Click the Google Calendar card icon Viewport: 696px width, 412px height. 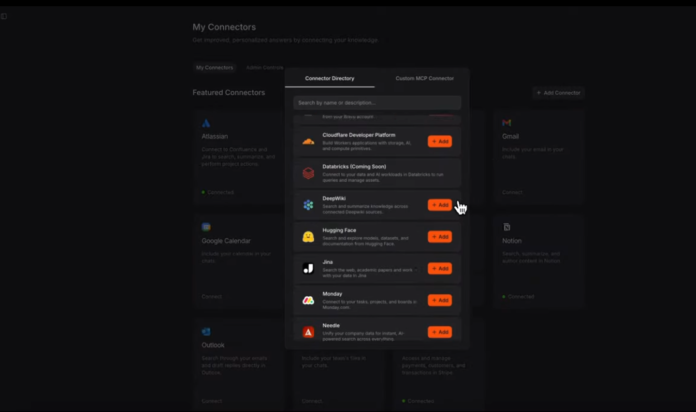click(206, 227)
